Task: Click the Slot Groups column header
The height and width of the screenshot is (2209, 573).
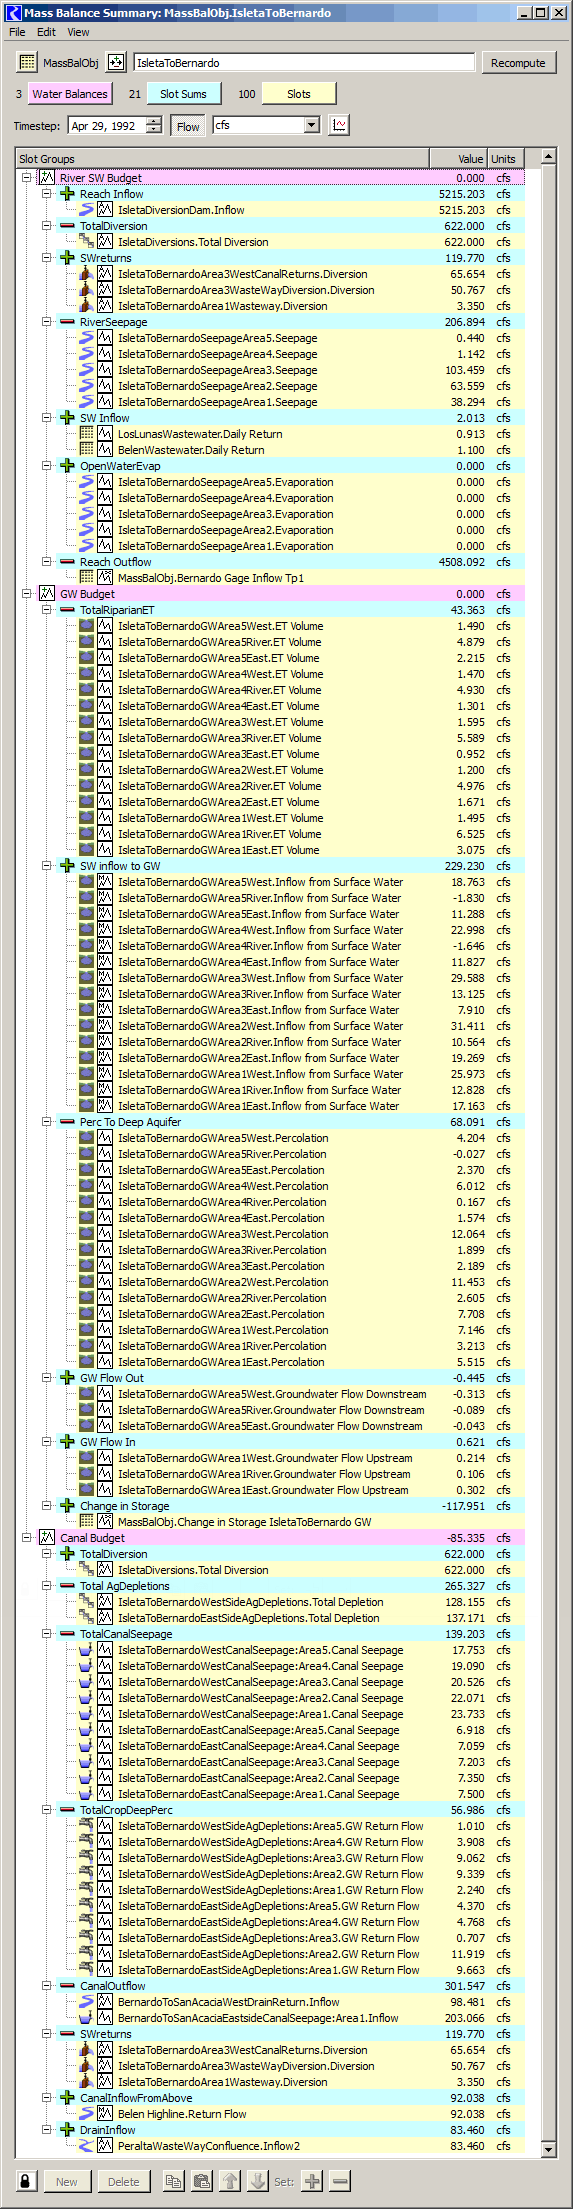Action: [x=223, y=158]
